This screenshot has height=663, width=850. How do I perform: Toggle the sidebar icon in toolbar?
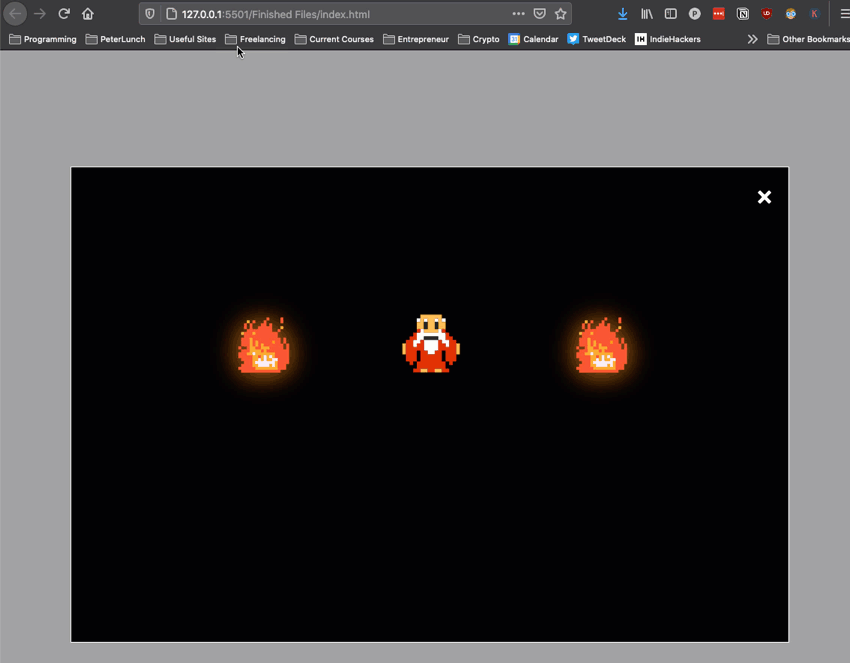(671, 14)
